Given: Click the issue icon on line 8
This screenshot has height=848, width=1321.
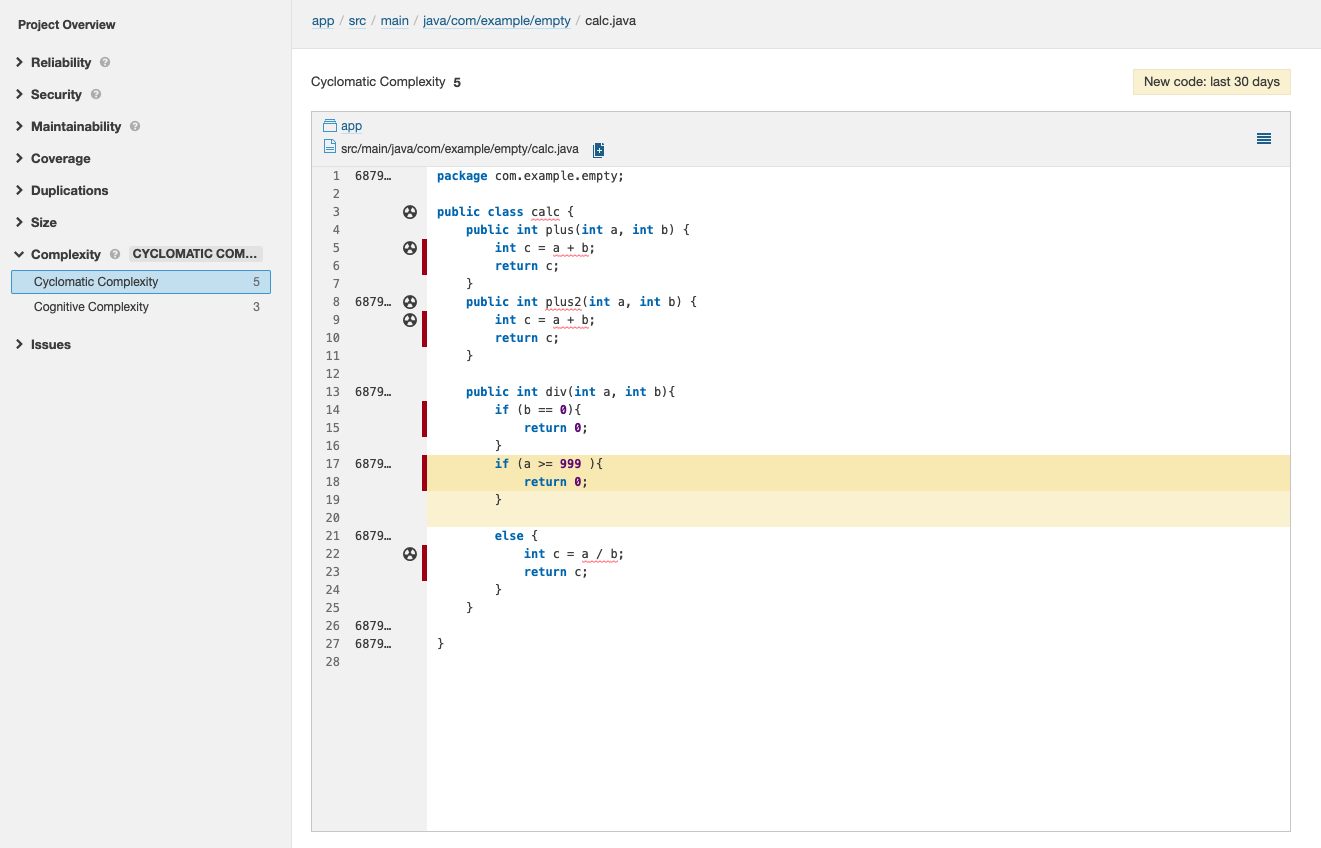Looking at the screenshot, I should pyautogui.click(x=409, y=302).
